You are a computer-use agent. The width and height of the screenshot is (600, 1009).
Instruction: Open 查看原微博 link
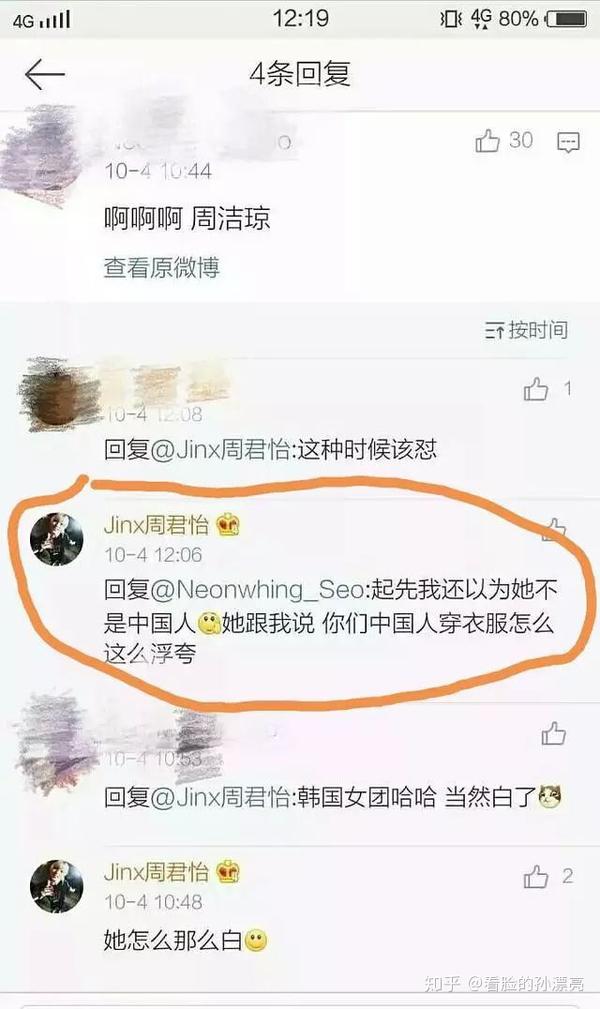[x=162, y=267]
